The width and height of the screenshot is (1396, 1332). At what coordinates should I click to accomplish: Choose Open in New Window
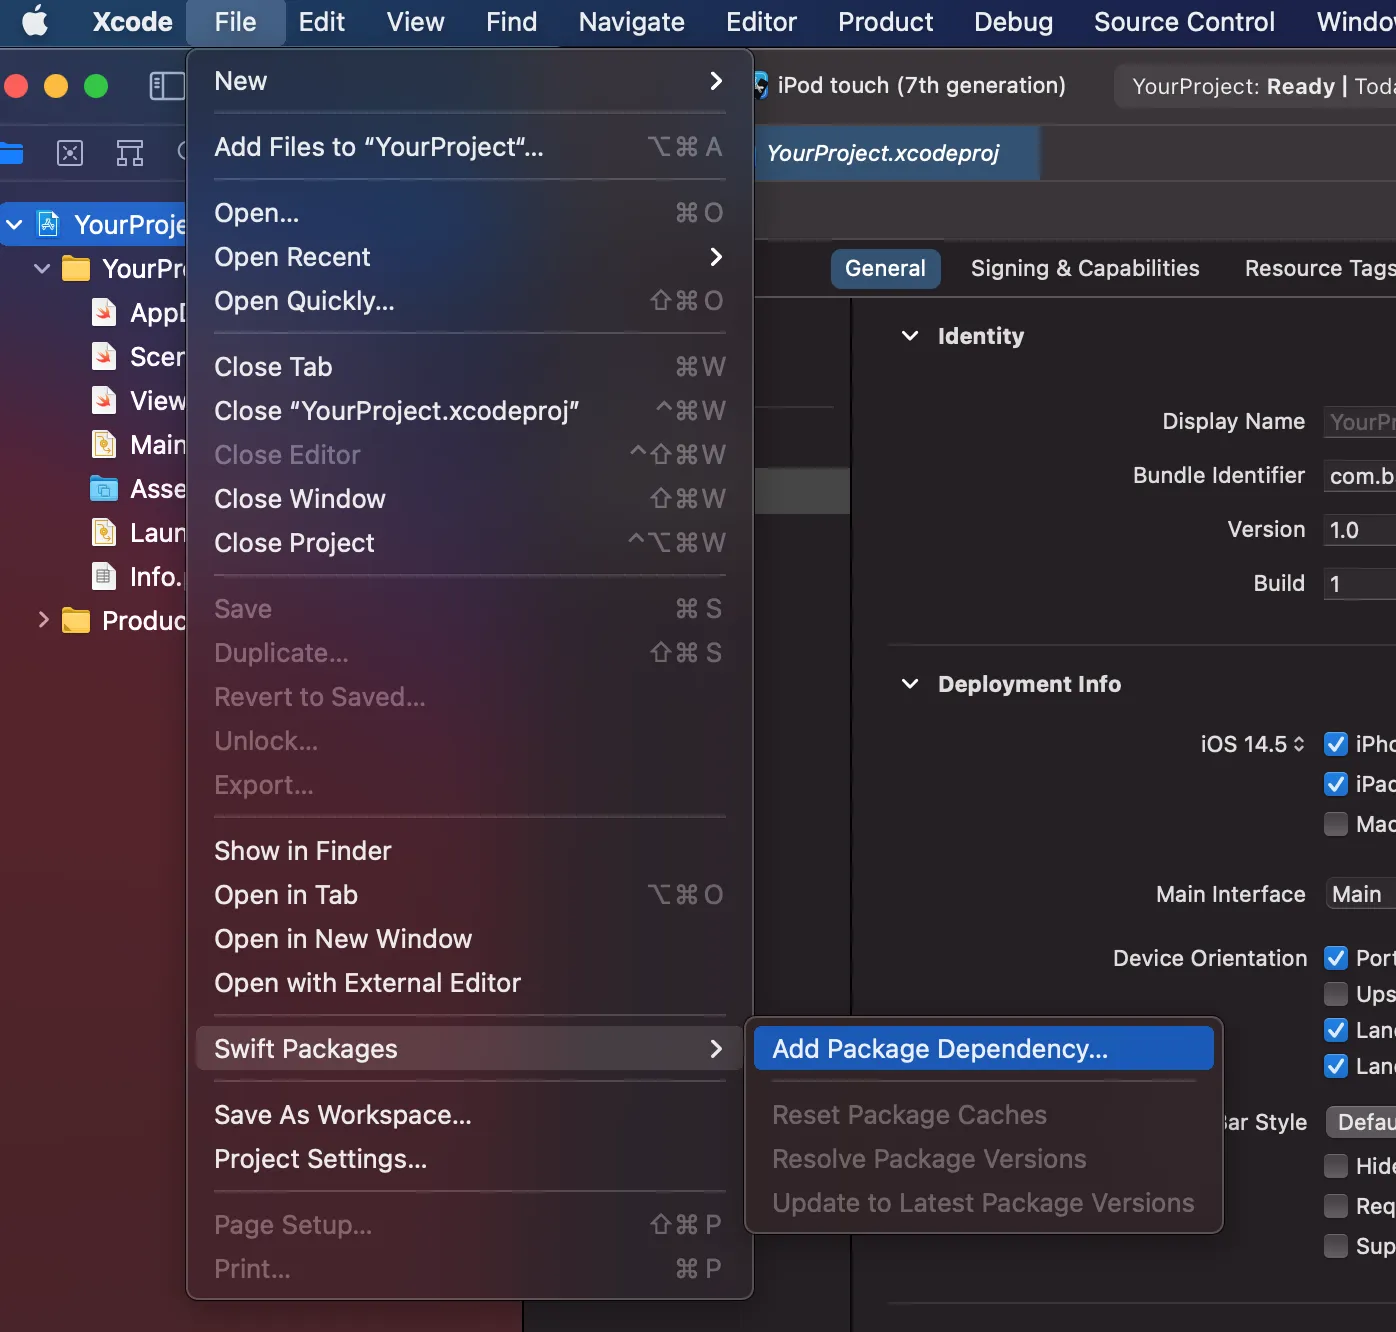coord(469,939)
